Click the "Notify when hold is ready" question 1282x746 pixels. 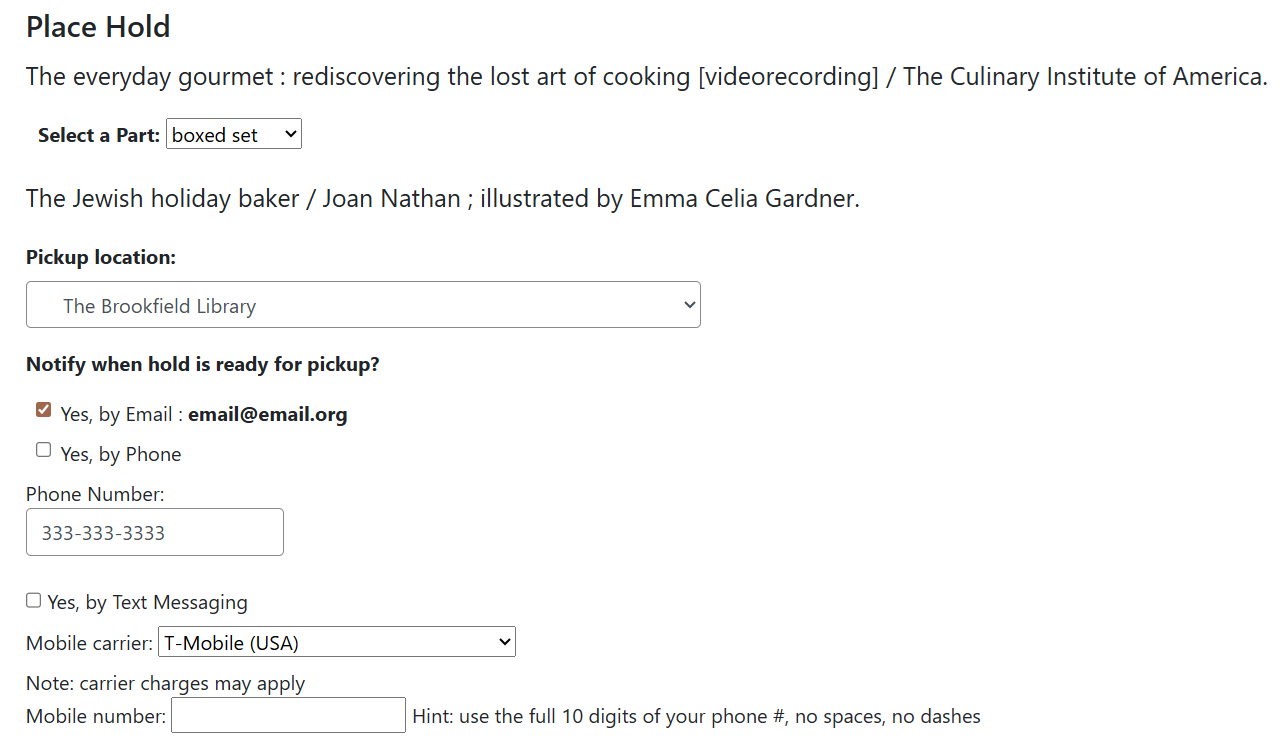click(x=202, y=364)
